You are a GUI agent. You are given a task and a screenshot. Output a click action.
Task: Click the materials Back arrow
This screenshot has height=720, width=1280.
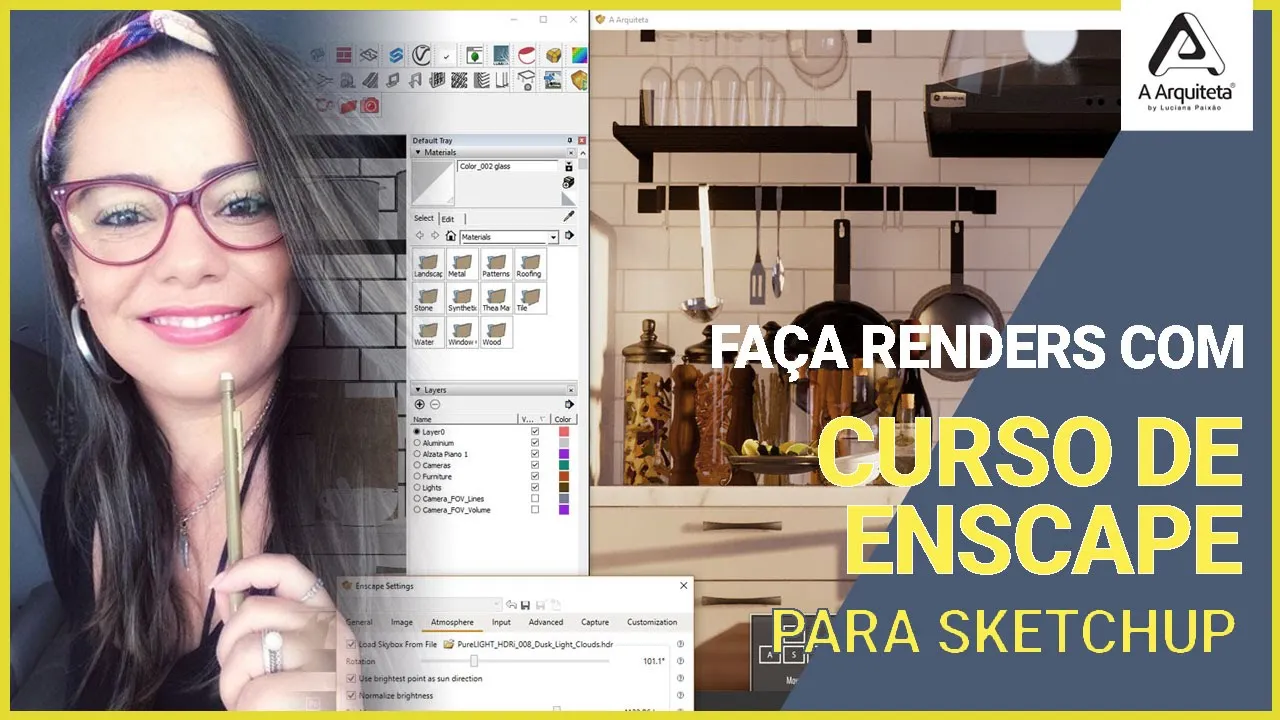420,236
